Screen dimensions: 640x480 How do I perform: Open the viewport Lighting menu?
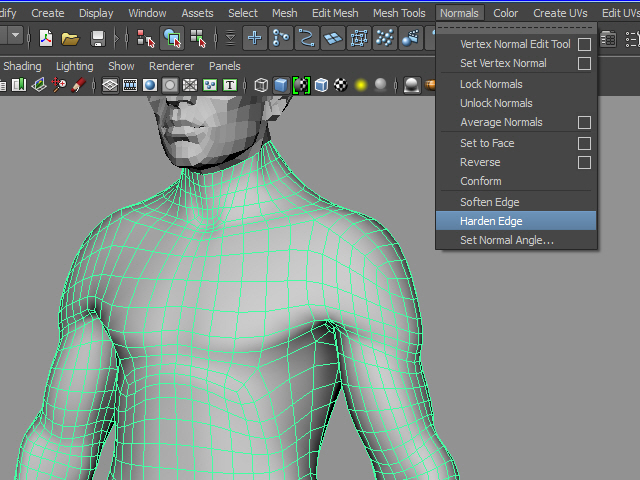pyautogui.click(x=75, y=66)
